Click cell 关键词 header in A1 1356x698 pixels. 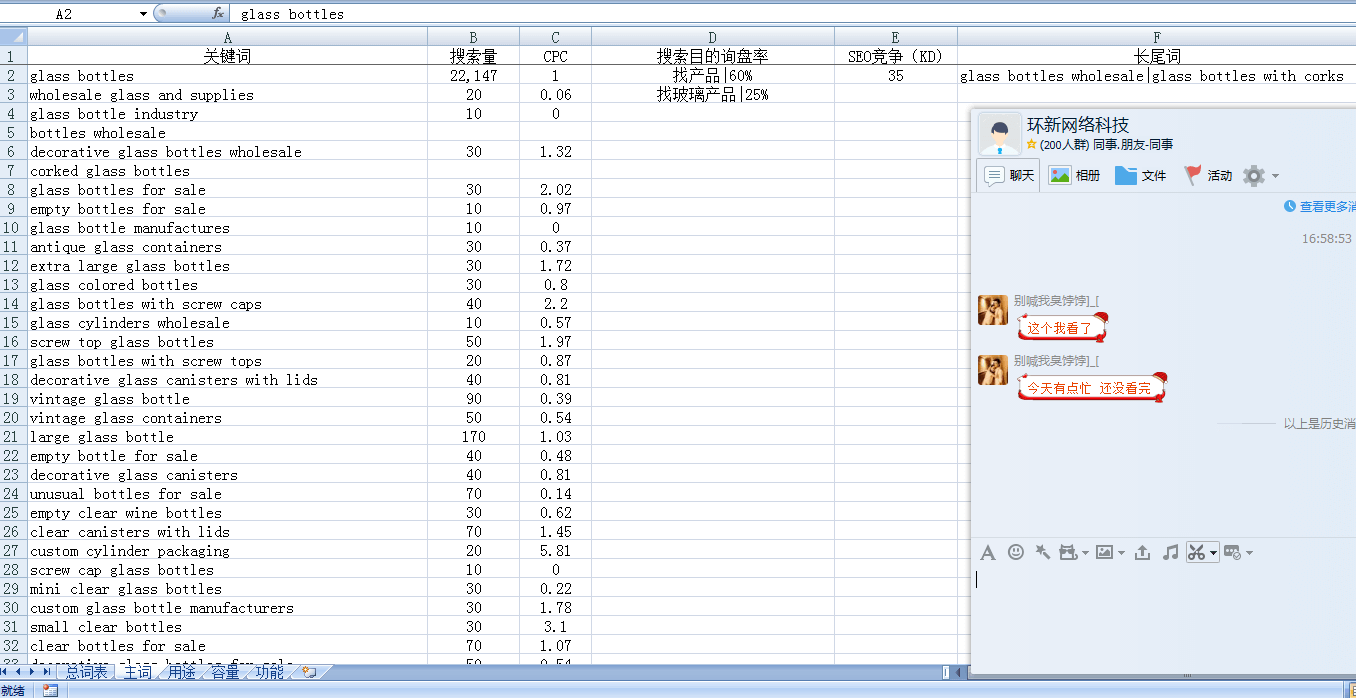click(227, 56)
